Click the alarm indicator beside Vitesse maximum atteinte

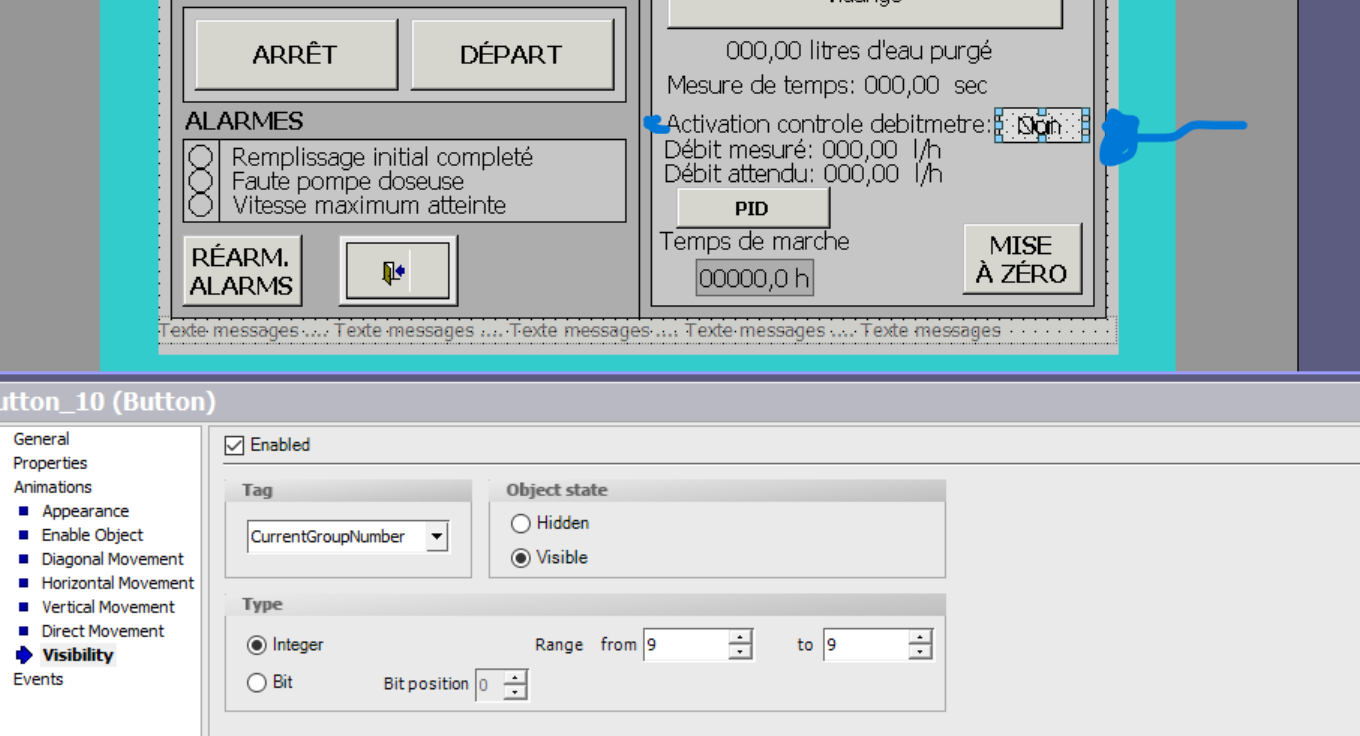pyautogui.click(x=202, y=205)
